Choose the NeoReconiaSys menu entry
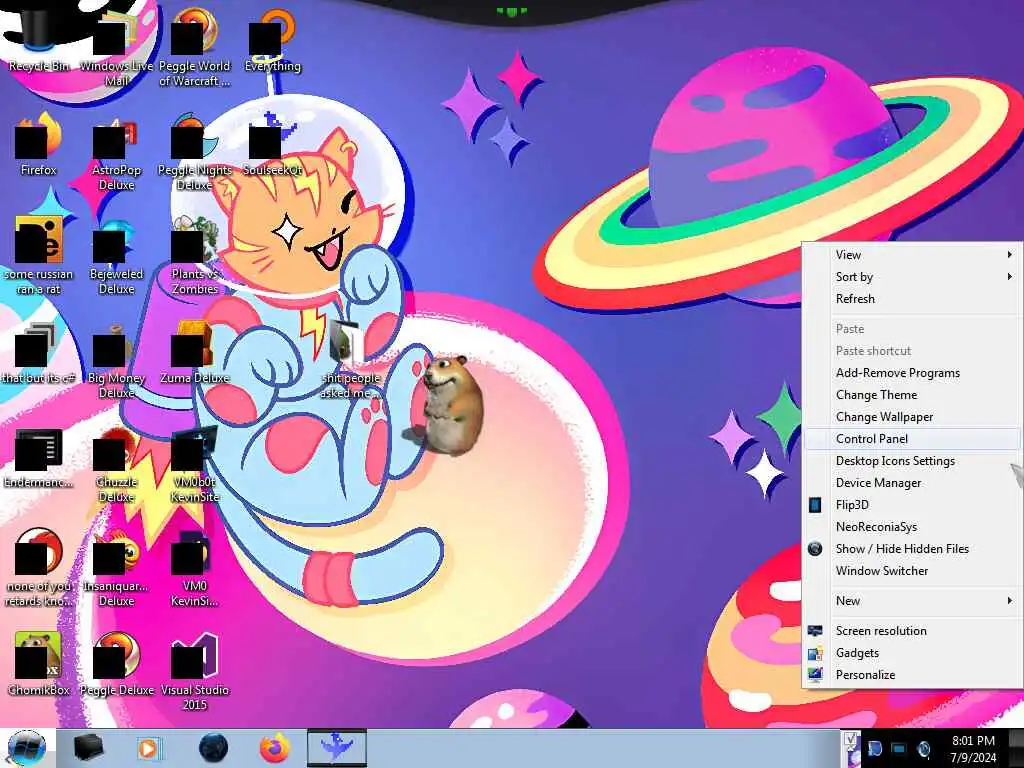Screen dimensions: 1024x768 pos(912,526)
